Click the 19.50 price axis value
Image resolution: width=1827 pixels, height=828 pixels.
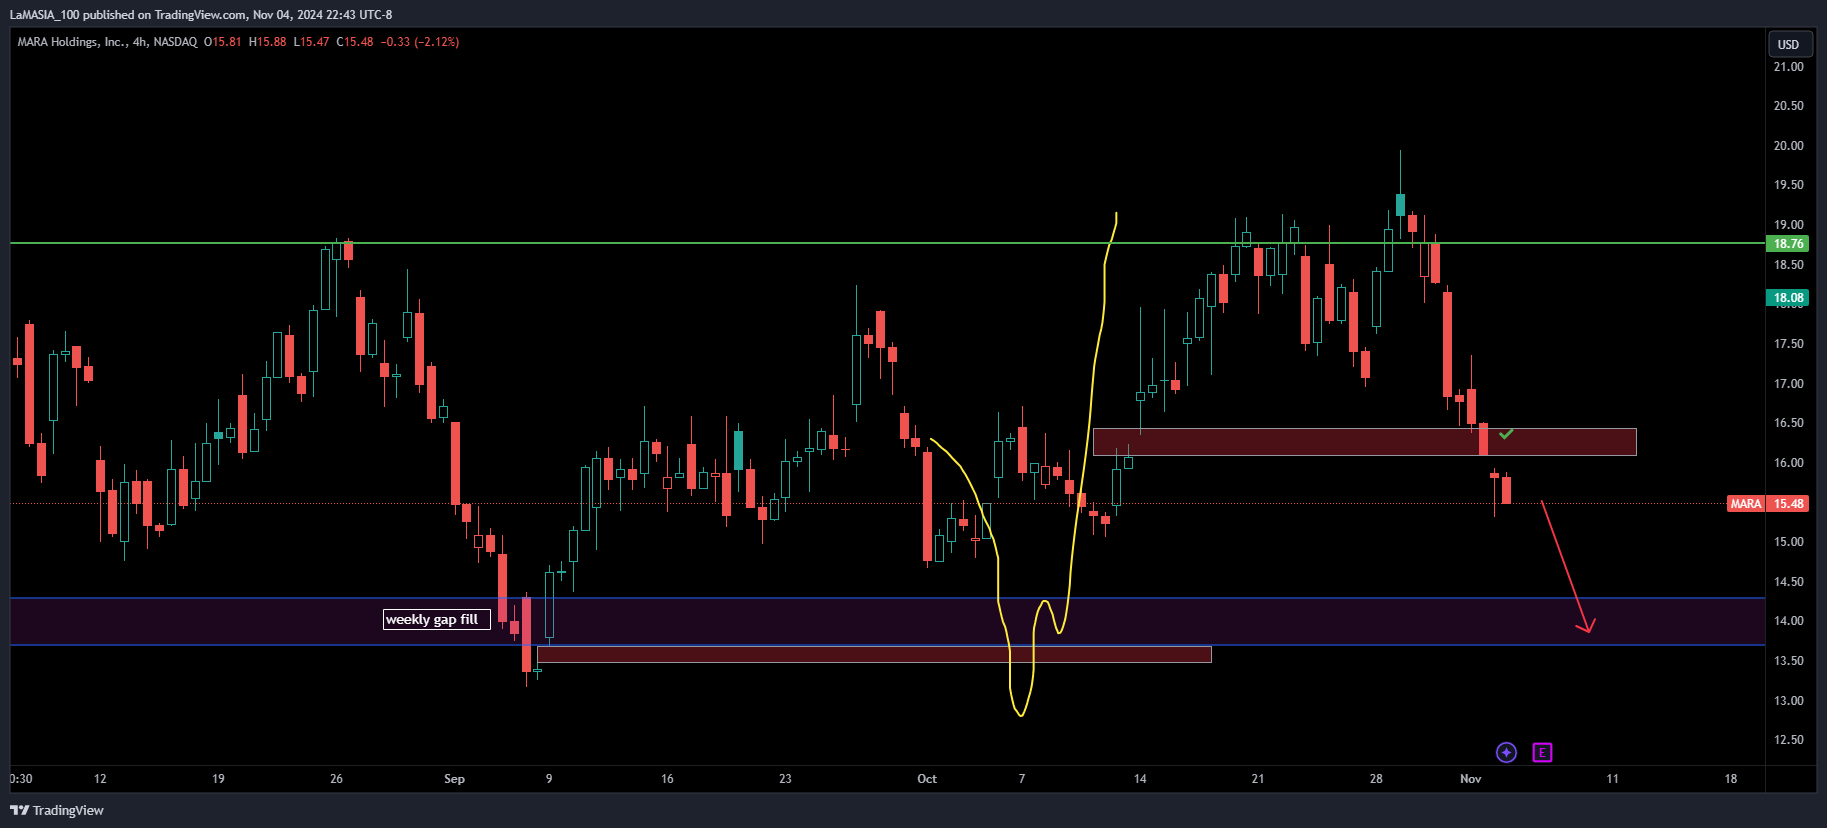pyautogui.click(x=1788, y=185)
